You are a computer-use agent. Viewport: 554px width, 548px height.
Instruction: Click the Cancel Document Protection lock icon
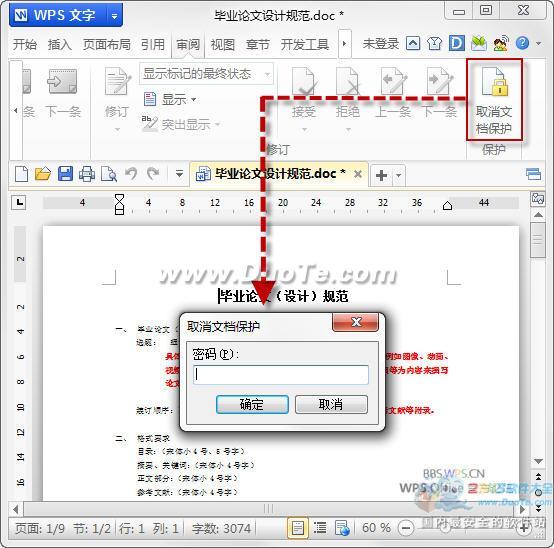coord(495,82)
